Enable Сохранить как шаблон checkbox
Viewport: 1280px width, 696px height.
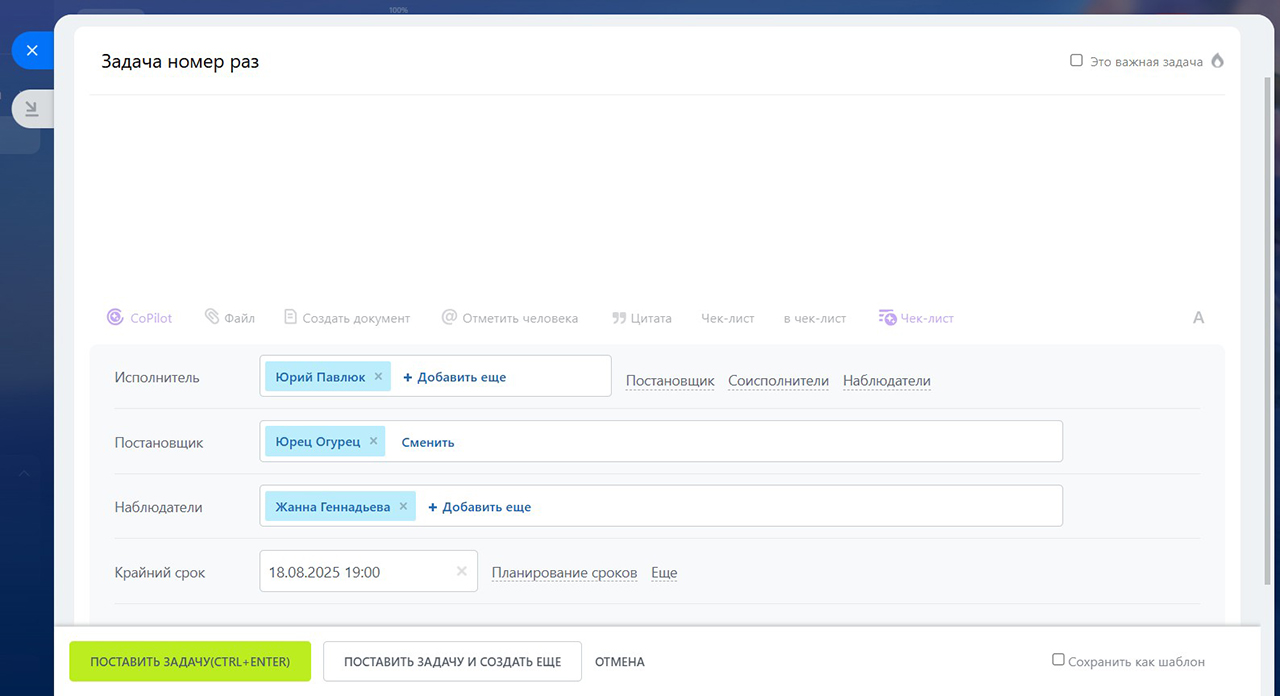[1058, 660]
